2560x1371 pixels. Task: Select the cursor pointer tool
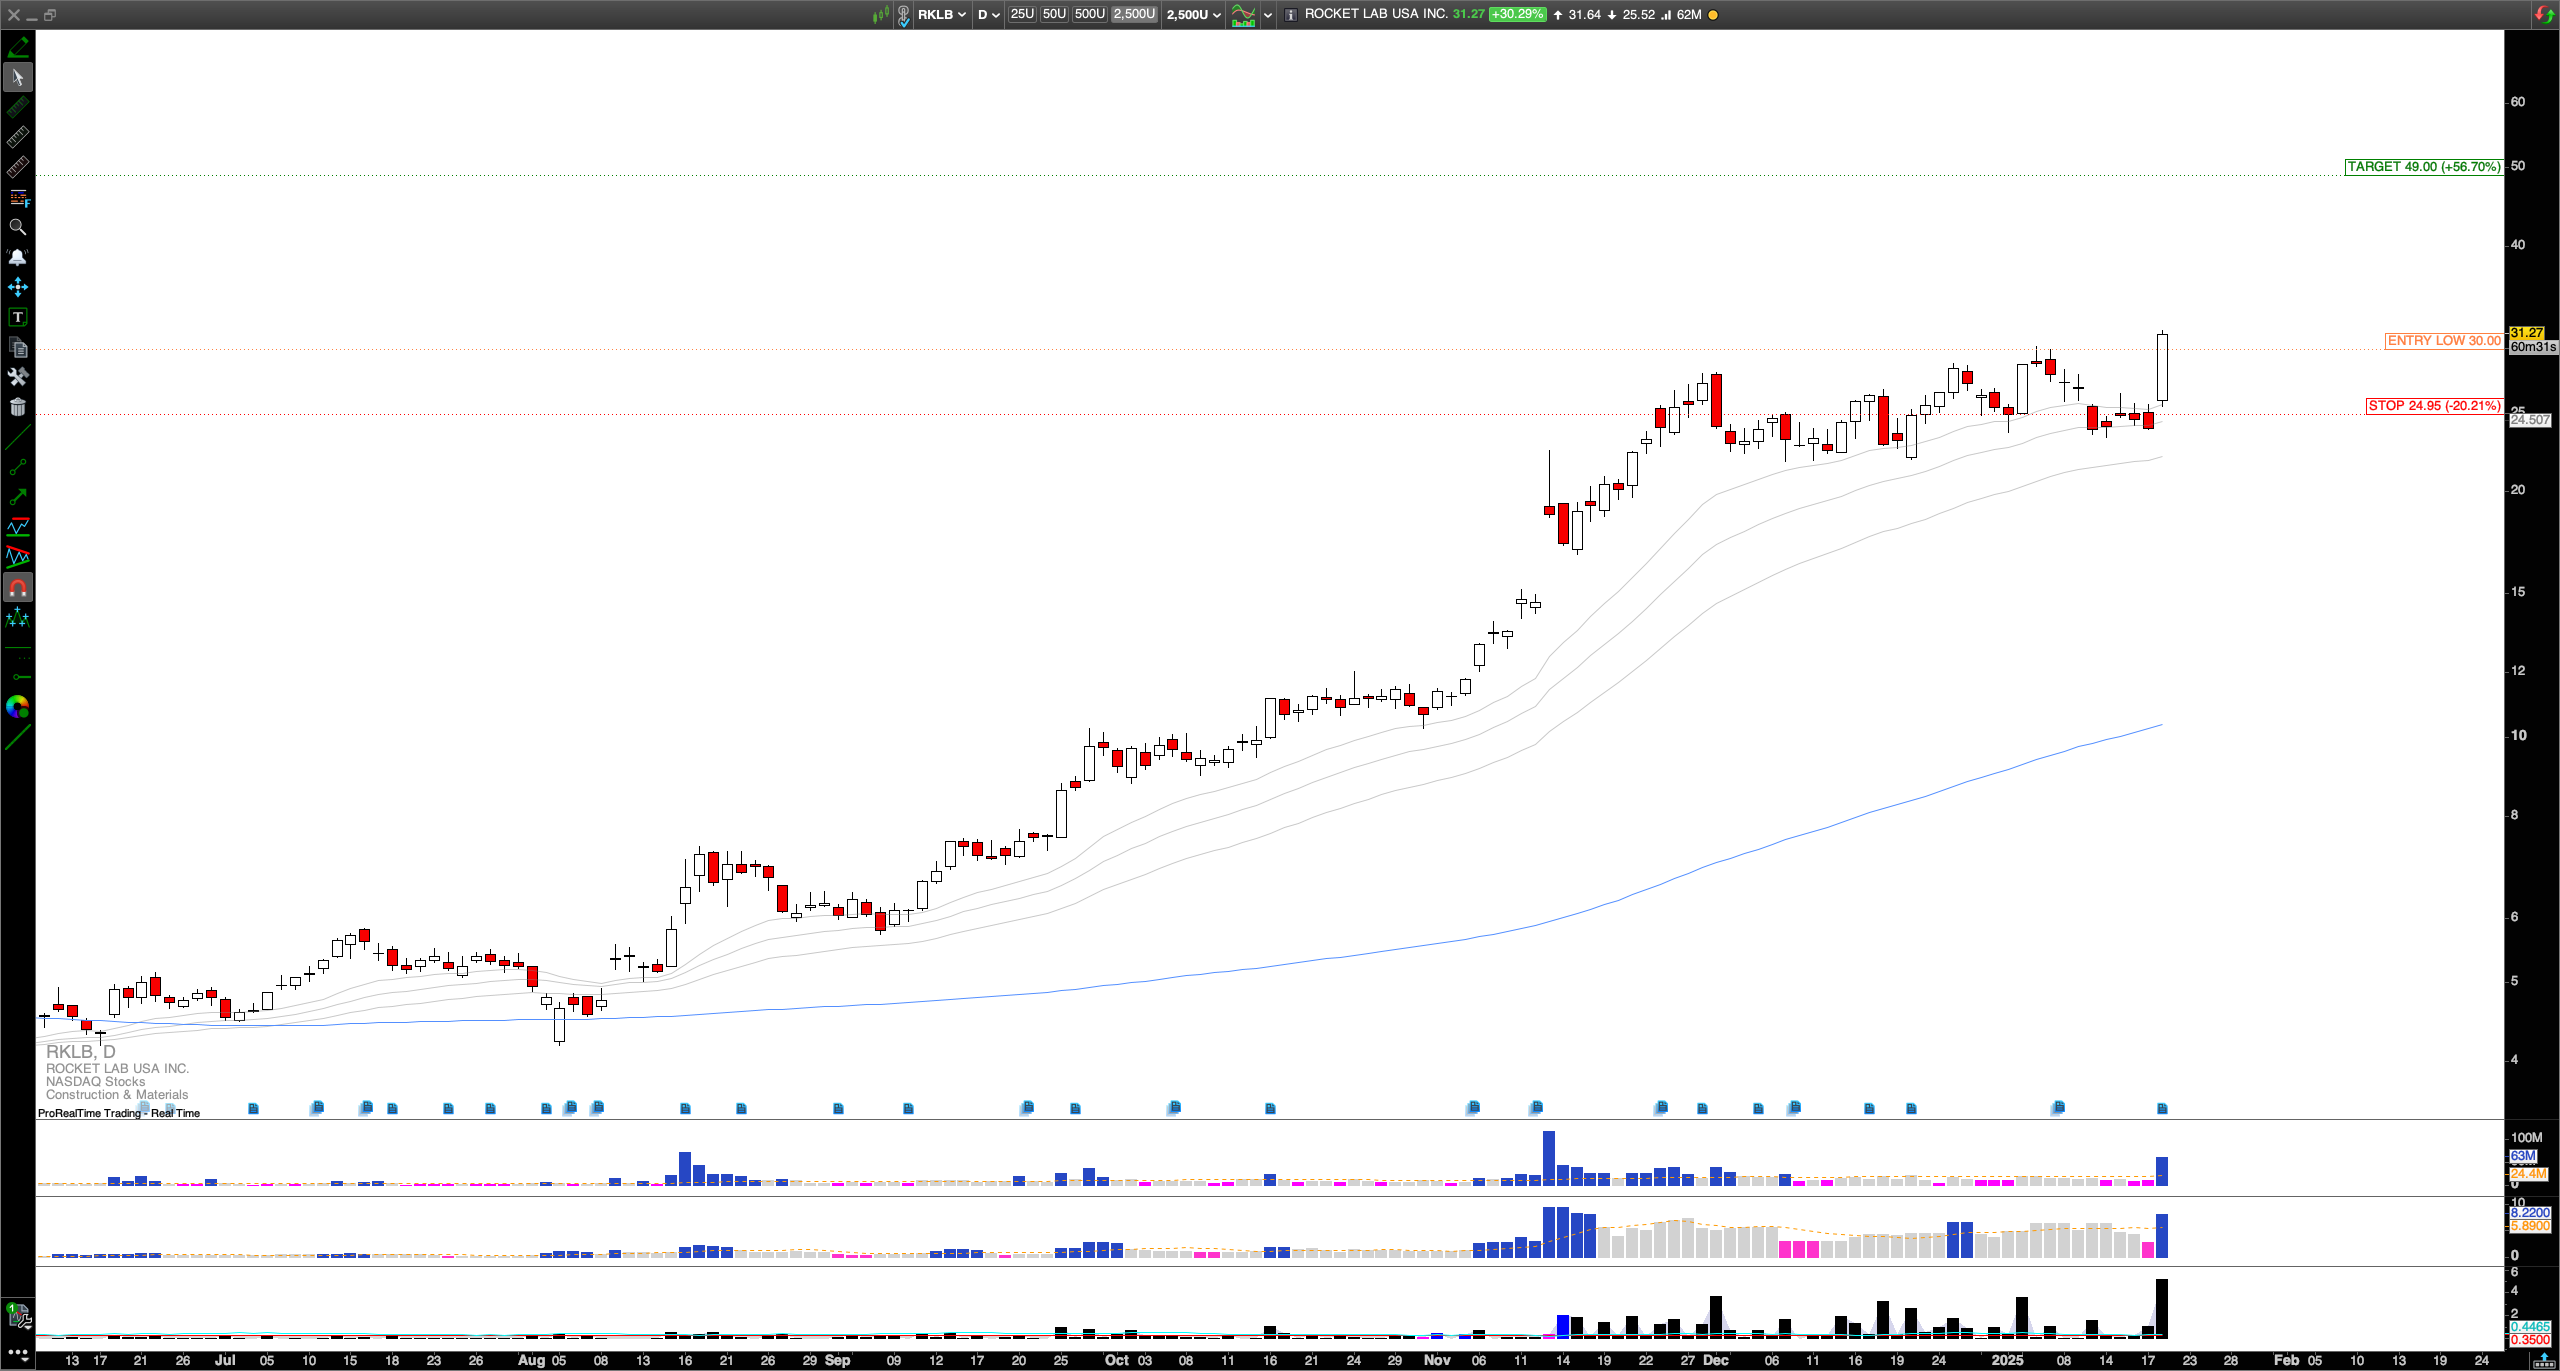click(x=18, y=77)
